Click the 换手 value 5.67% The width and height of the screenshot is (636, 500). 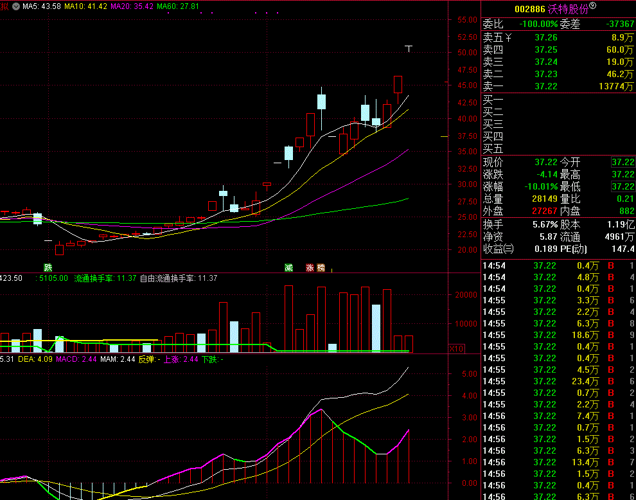click(546, 224)
